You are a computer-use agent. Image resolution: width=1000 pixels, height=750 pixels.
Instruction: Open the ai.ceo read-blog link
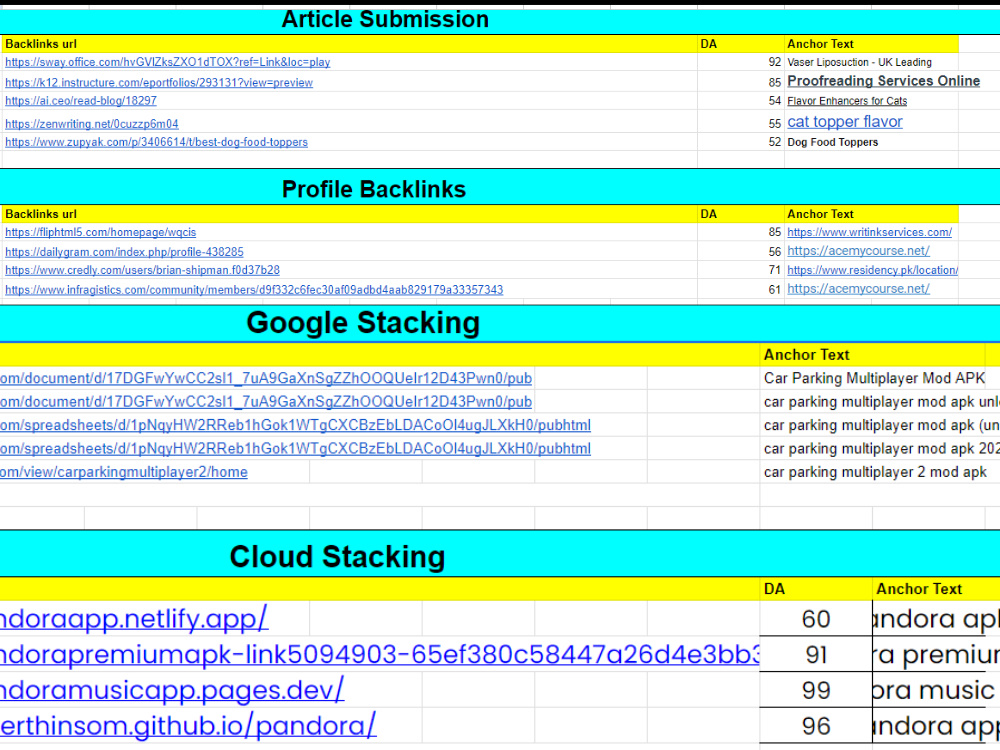coord(81,101)
